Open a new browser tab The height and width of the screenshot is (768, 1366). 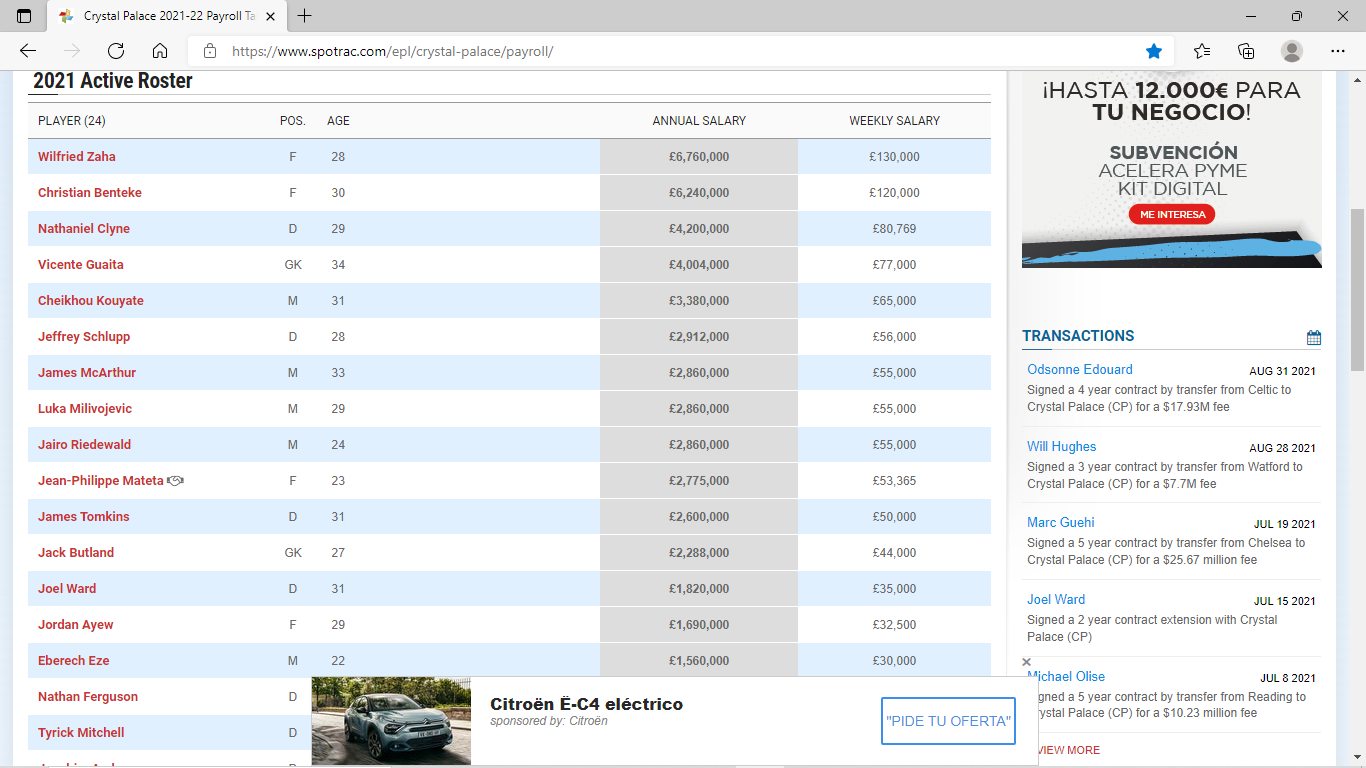[x=305, y=16]
